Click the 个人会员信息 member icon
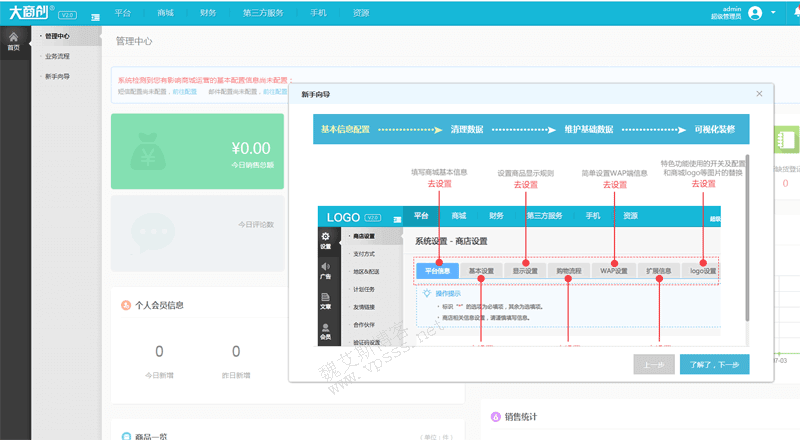 tap(124, 305)
